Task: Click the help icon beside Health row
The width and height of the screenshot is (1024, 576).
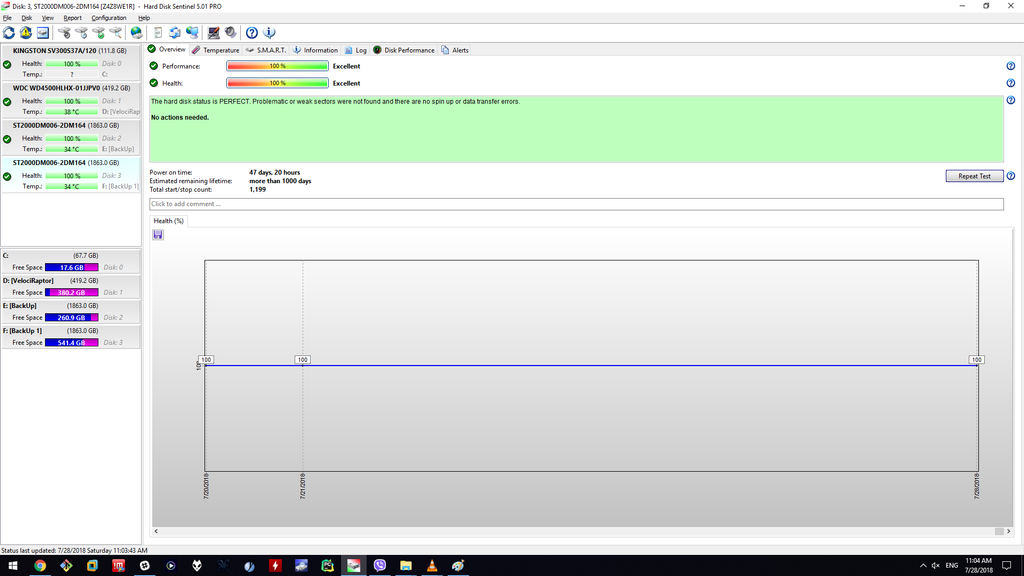Action: (x=1010, y=83)
